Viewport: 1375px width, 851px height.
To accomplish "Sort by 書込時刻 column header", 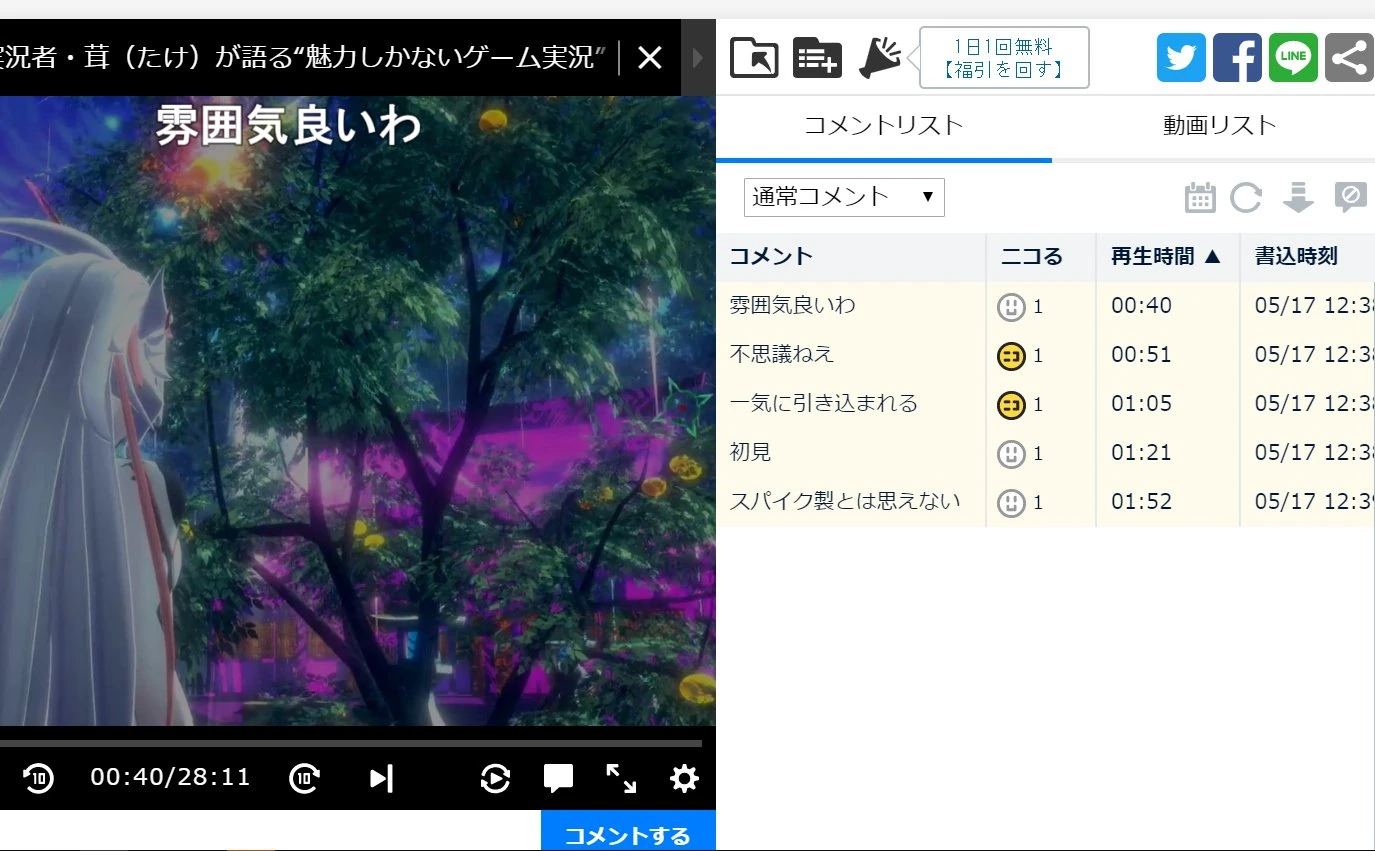I will [x=1308, y=257].
